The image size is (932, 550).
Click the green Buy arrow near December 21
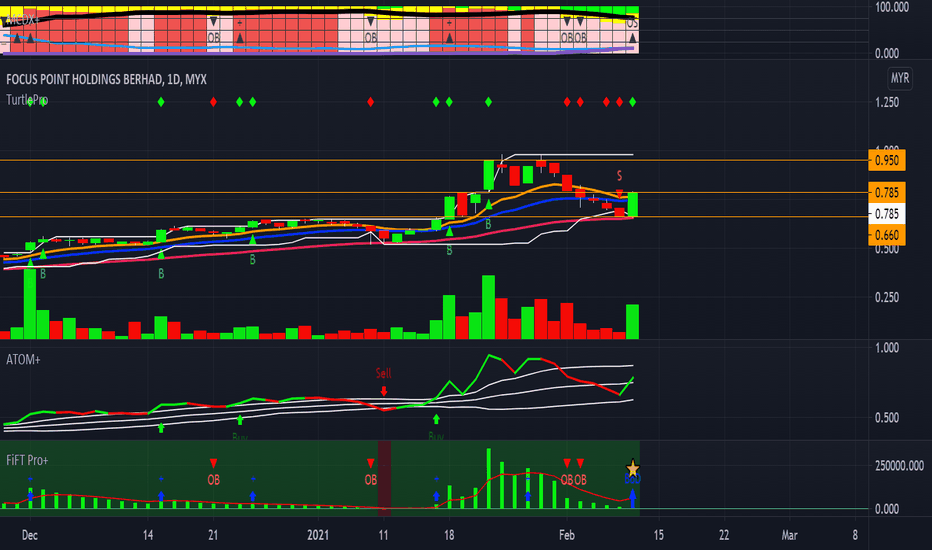point(240,420)
